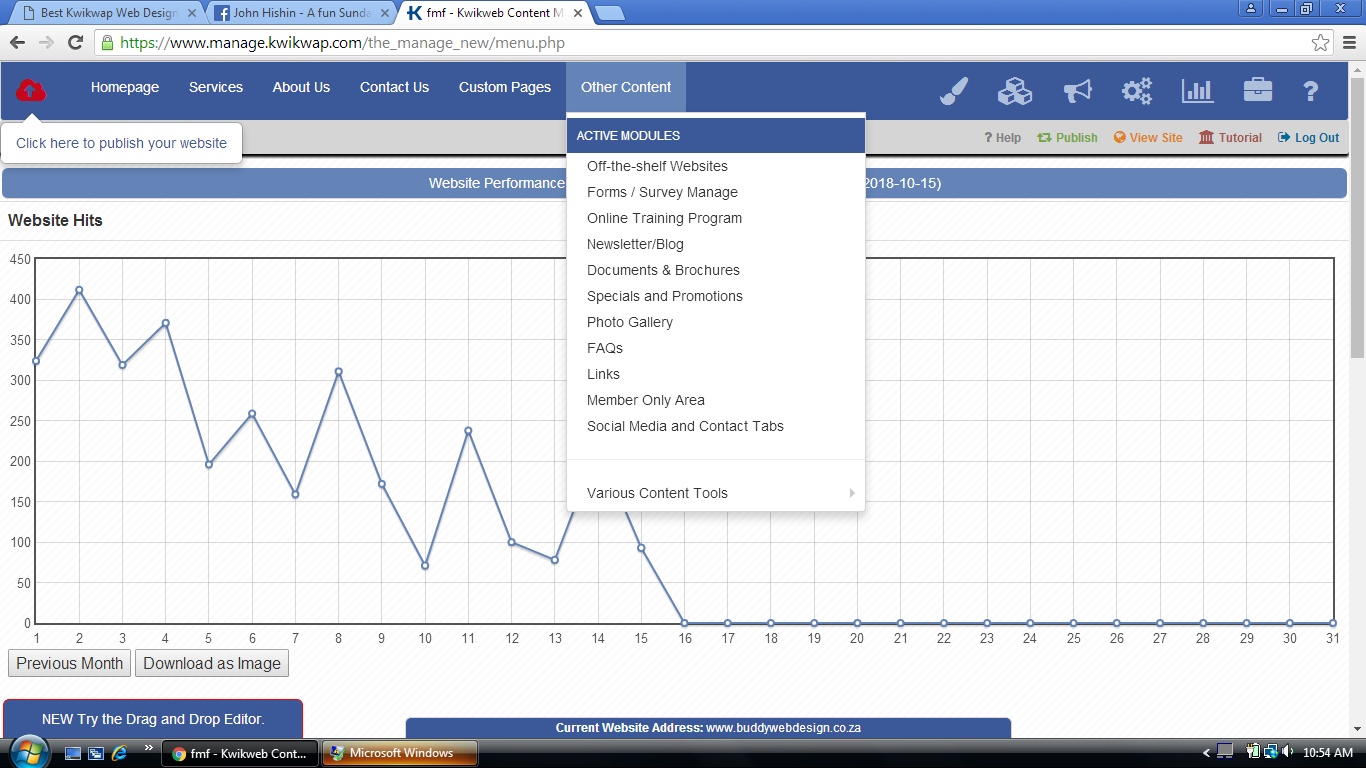Click the Log Out link
The height and width of the screenshot is (768, 1366).
(1308, 138)
